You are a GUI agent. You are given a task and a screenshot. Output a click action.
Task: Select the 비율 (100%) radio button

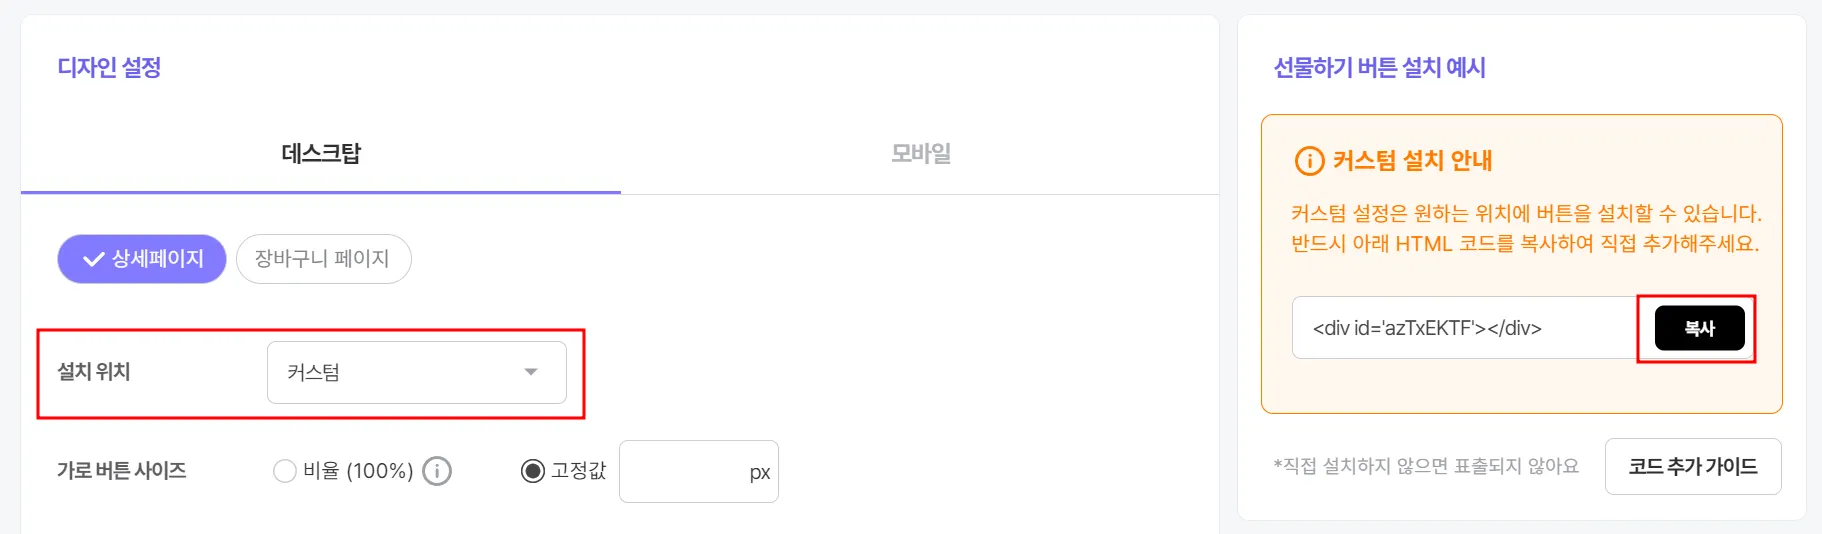[x=285, y=471]
